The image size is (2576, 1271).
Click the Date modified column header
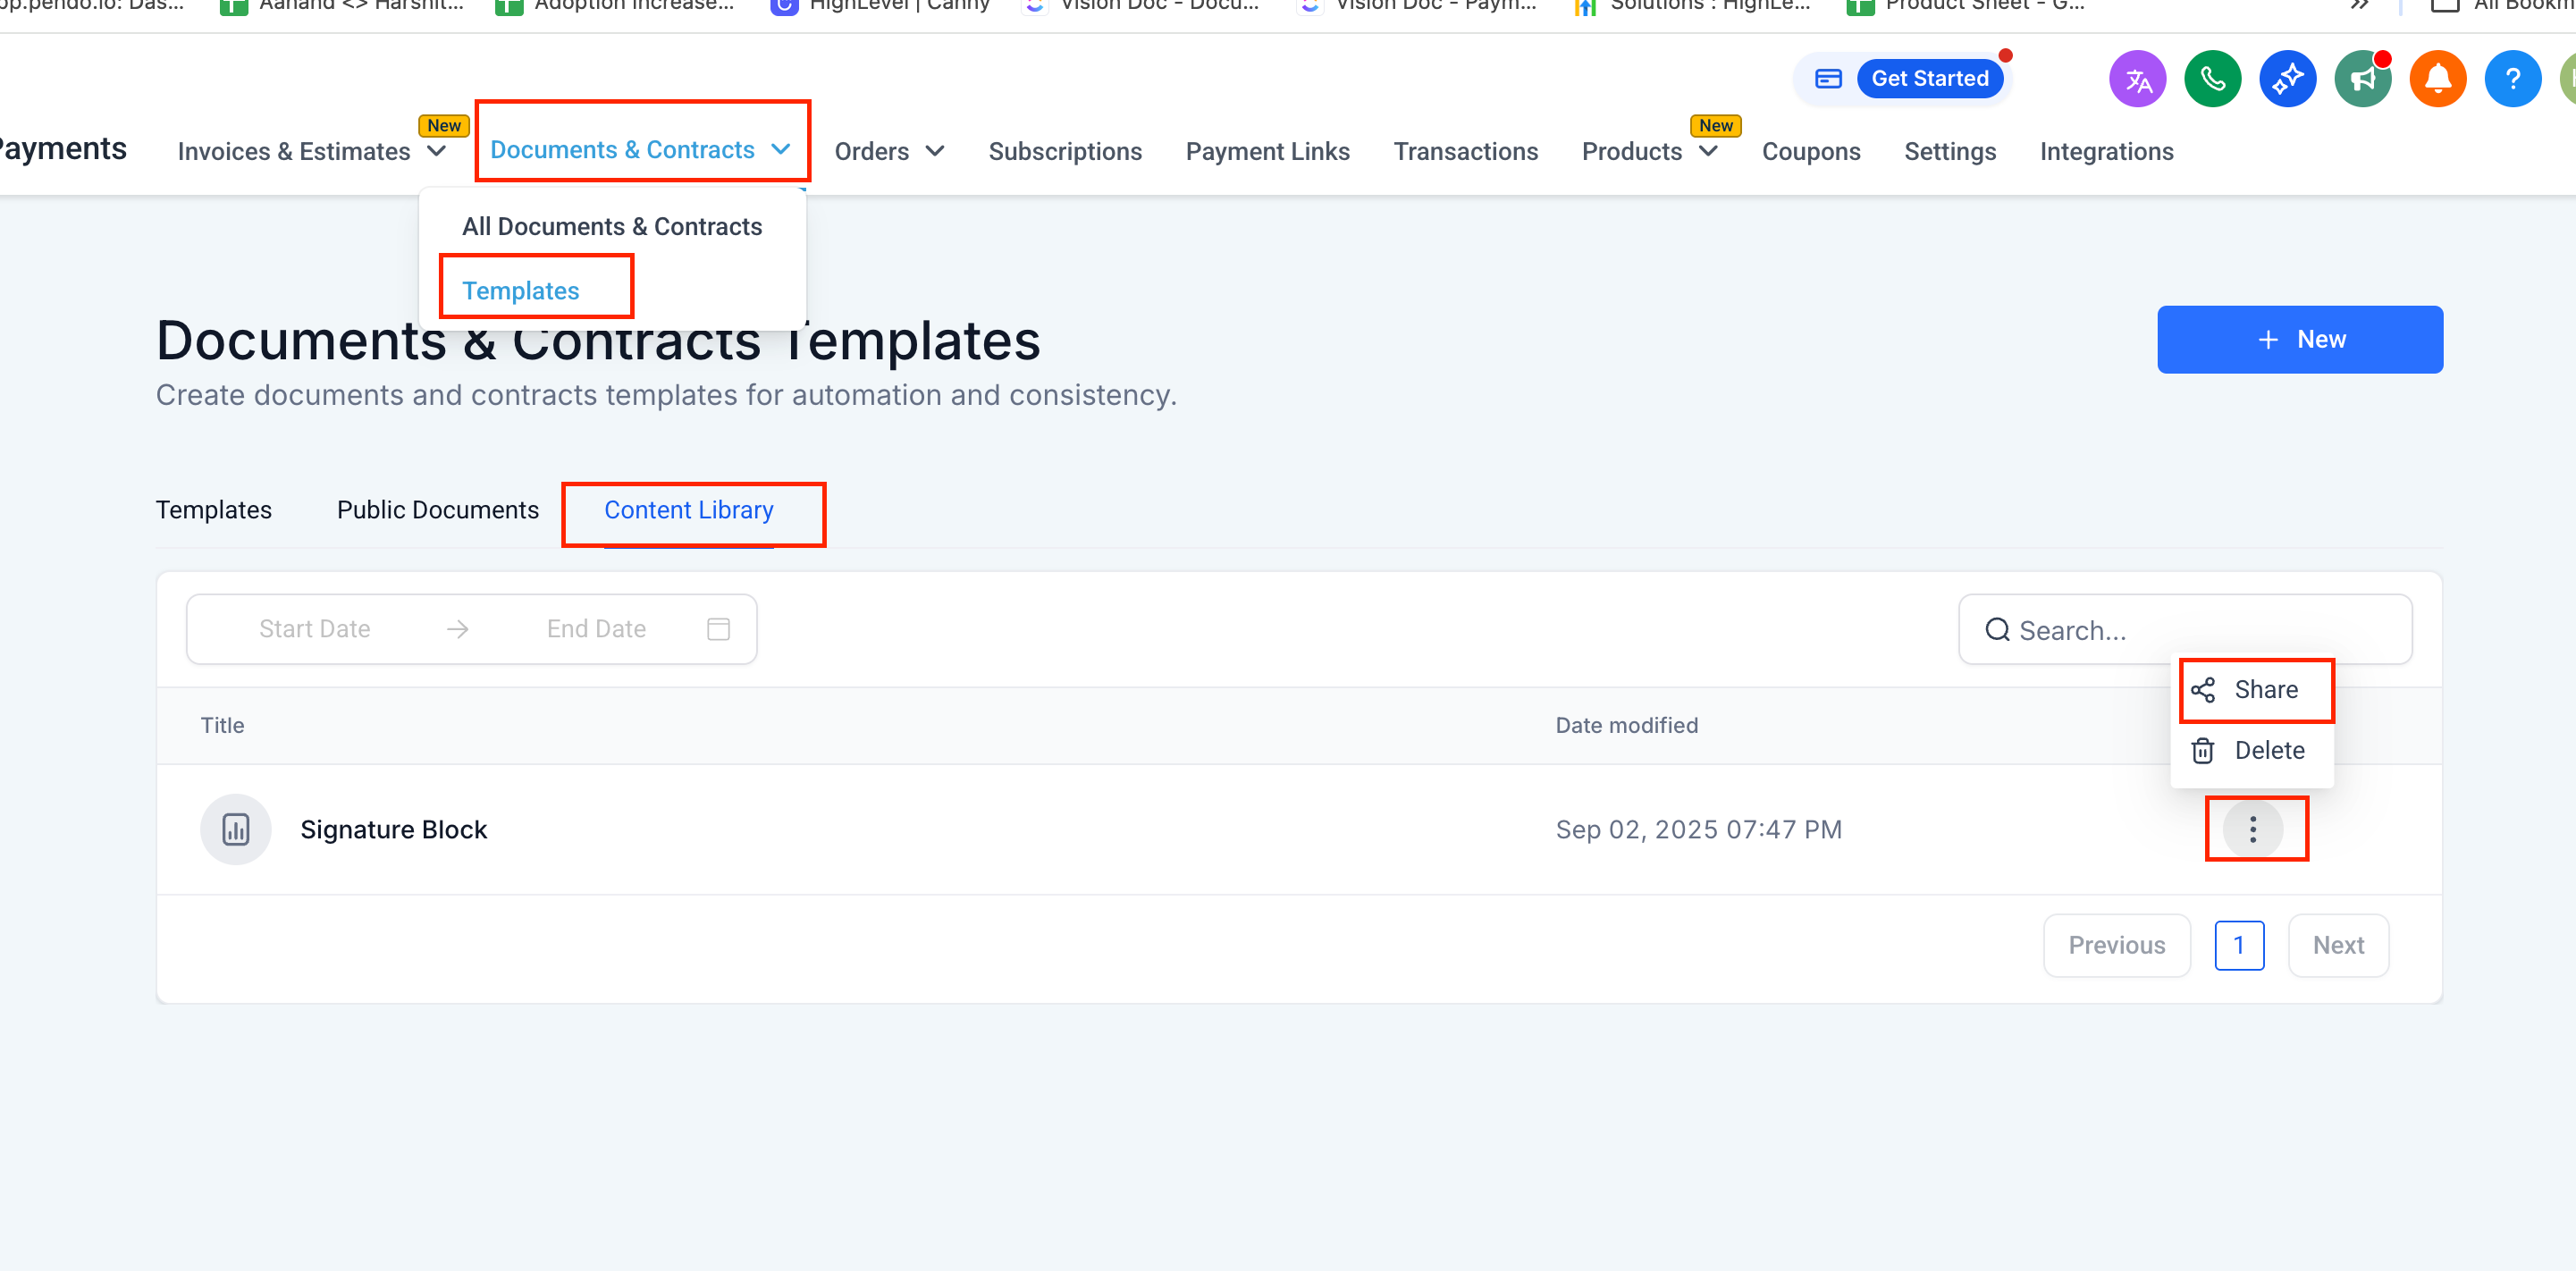pyautogui.click(x=1626, y=726)
